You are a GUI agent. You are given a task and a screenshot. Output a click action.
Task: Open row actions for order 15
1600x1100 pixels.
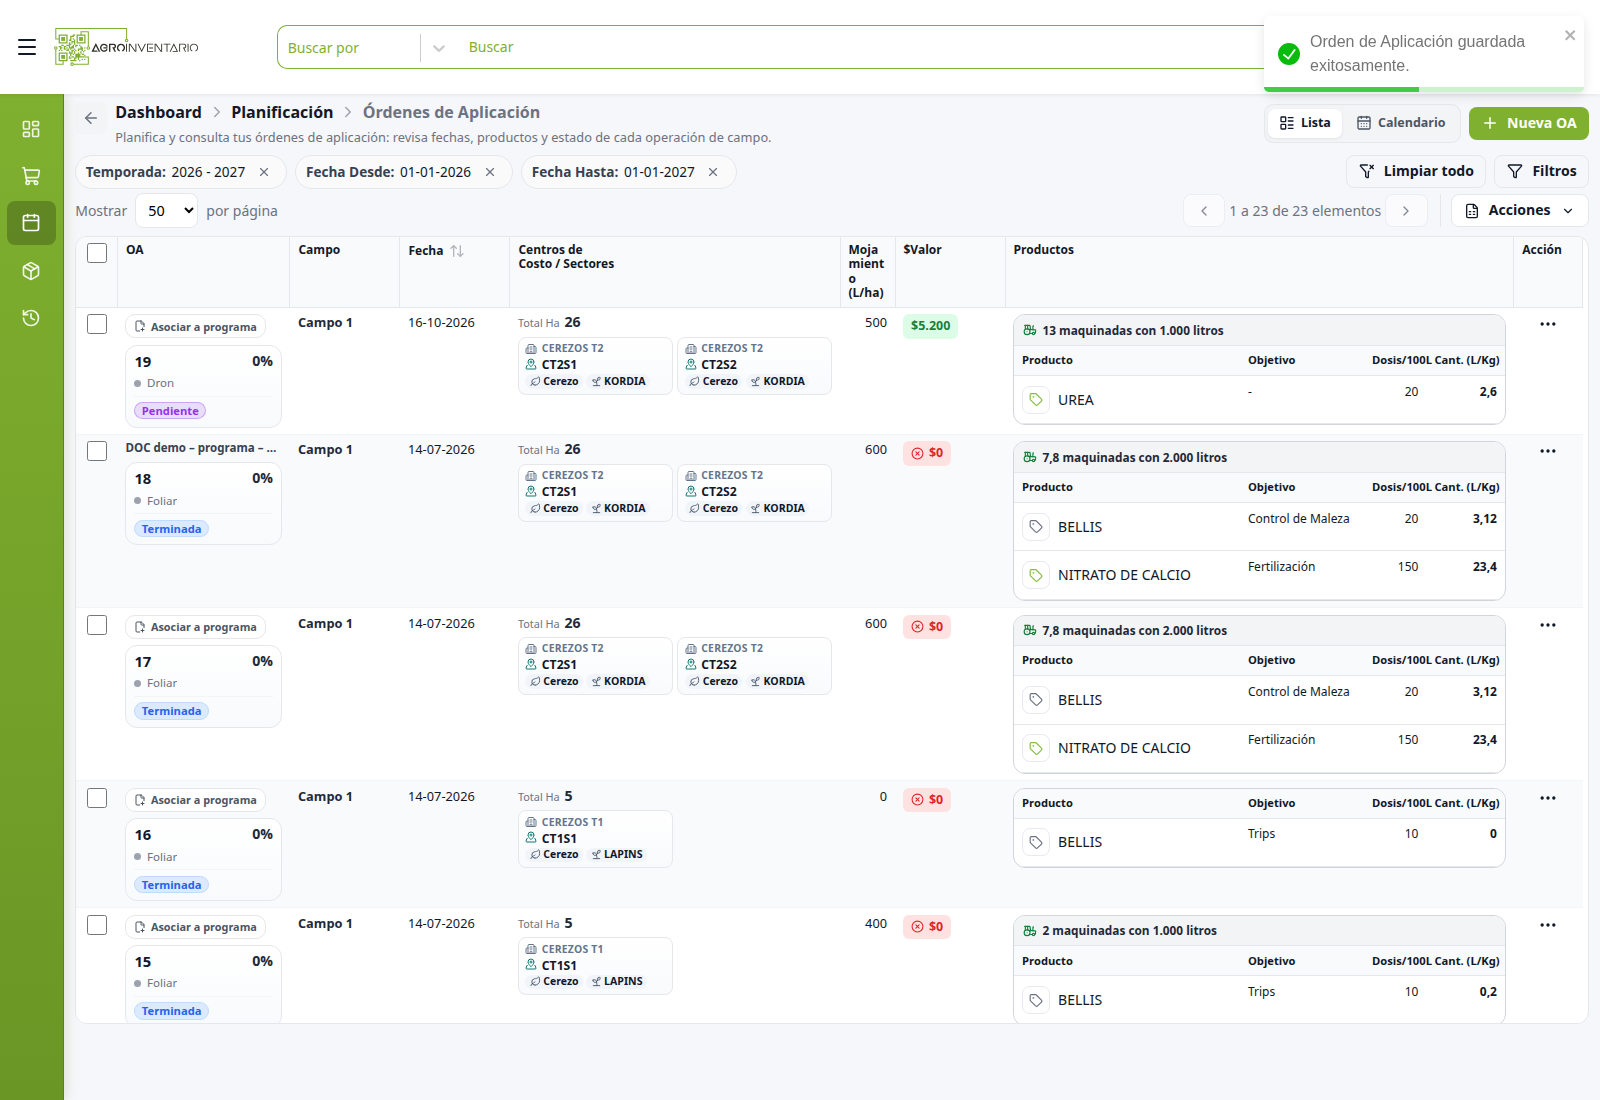(1548, 925)
